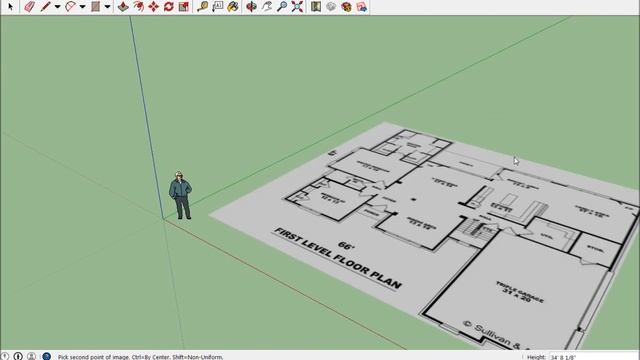Open the map-style toolbar icon
Screen dimensions: 640x360
tap(316, 7)
